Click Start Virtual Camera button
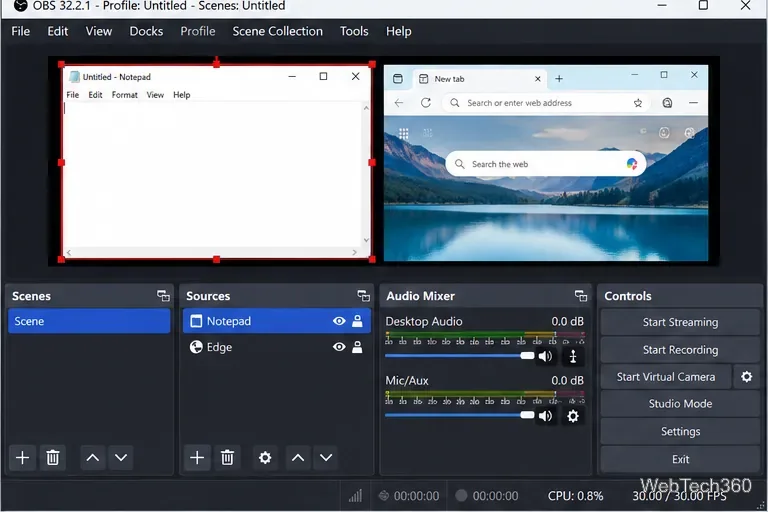The width and height of the screenshot is (768, 512). pos(666,377)
